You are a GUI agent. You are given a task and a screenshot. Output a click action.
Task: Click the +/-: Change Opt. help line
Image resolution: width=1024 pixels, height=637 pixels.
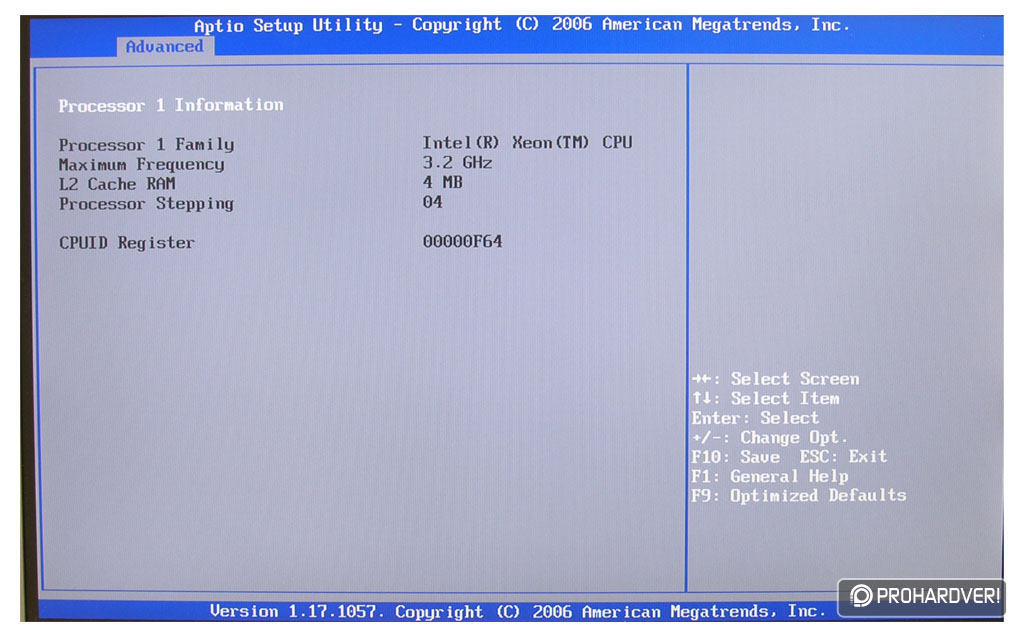[769, 438]
